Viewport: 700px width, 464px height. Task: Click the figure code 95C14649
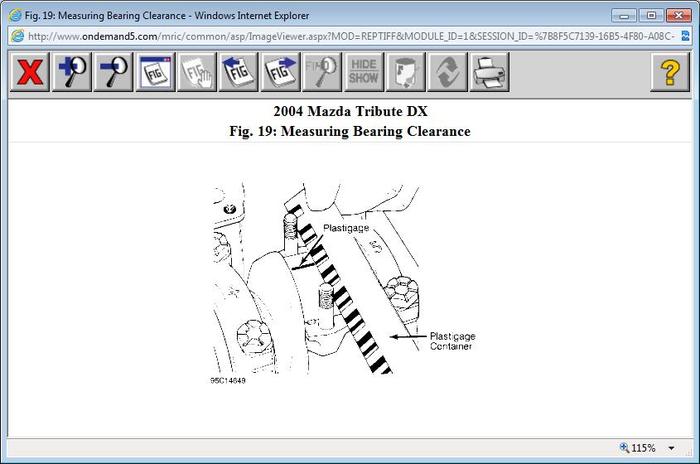(x=228, y=381)
